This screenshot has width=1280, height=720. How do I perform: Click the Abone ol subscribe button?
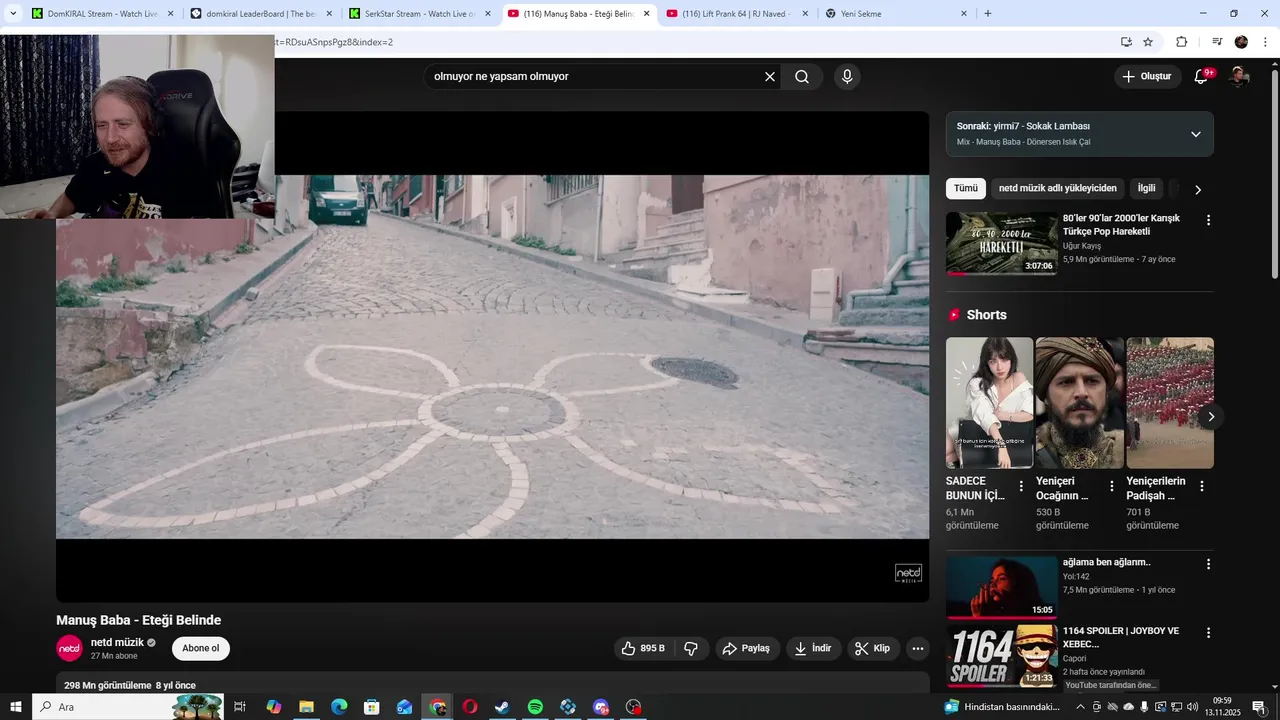[201, 648]
